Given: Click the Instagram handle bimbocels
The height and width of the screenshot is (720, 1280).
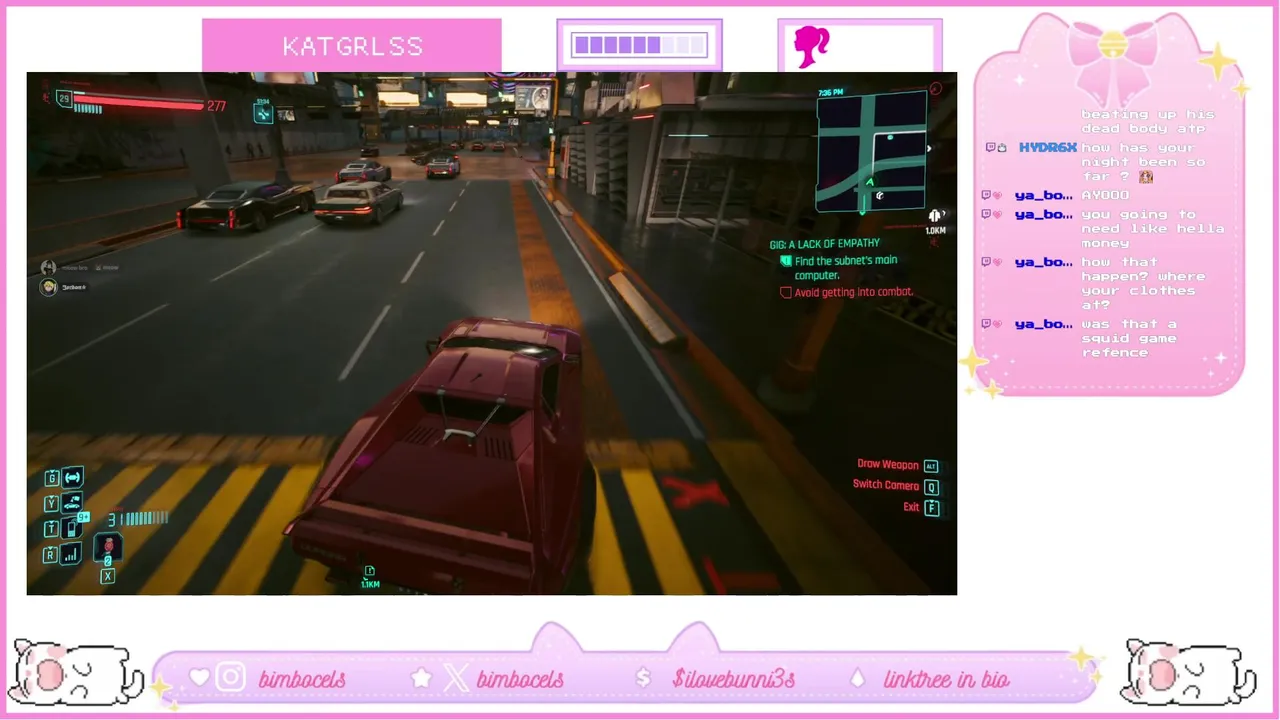Looking at the screenshot, I should [x=302, y=680].
